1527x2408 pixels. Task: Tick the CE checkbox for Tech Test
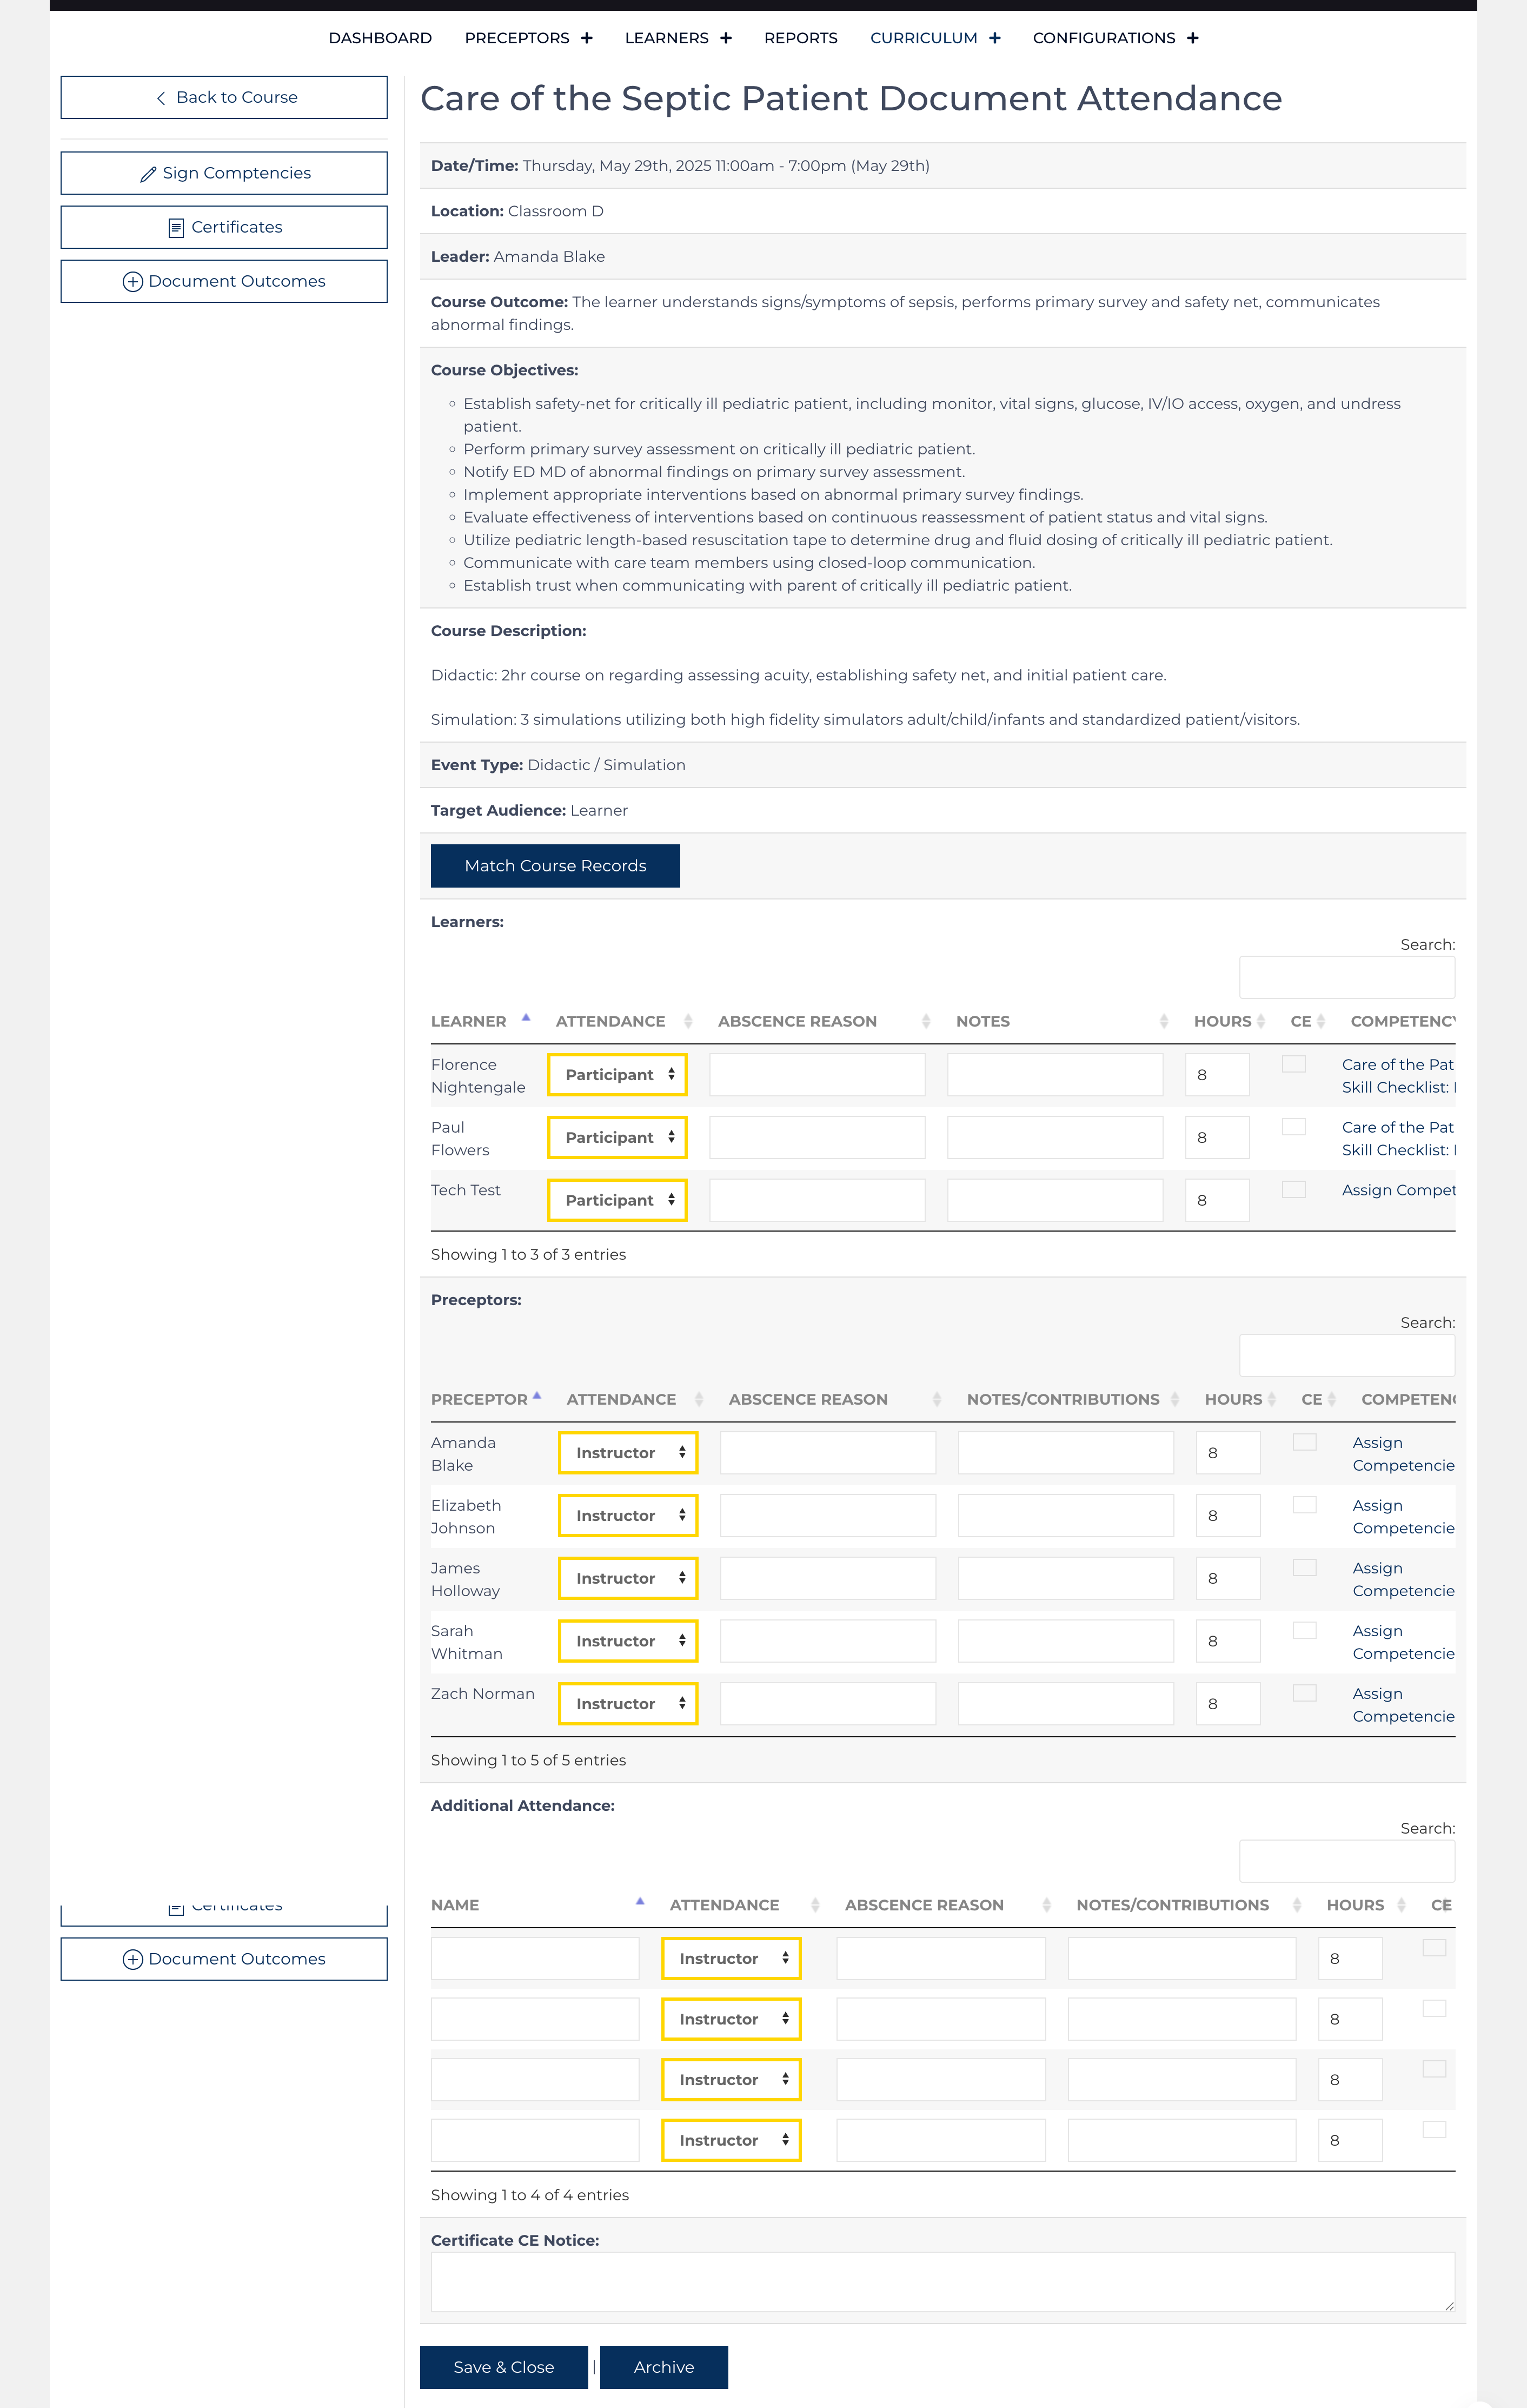tap(1293, 1190)
